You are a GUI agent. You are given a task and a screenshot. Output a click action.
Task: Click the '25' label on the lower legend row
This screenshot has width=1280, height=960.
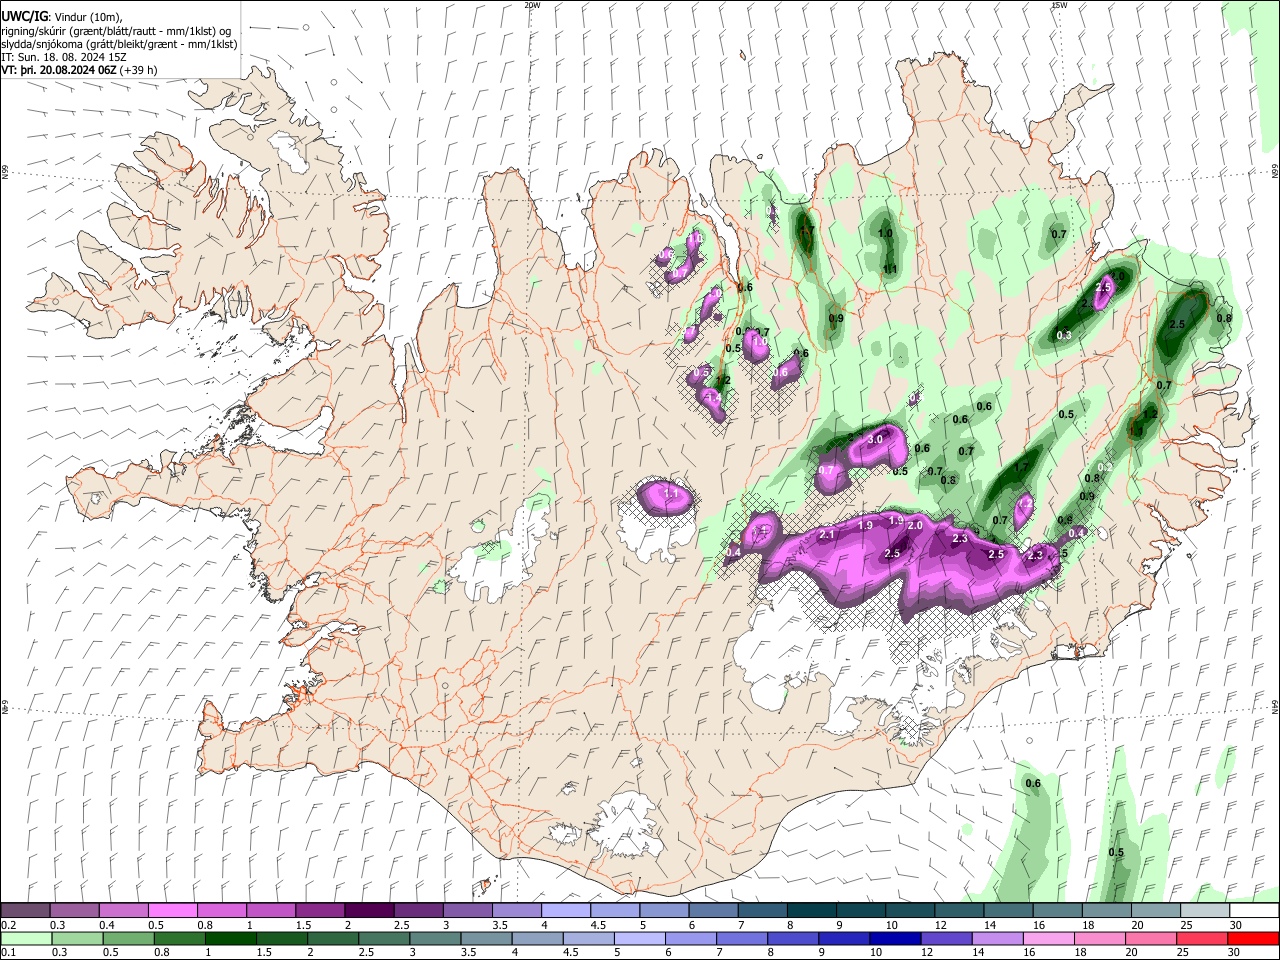1185,951
